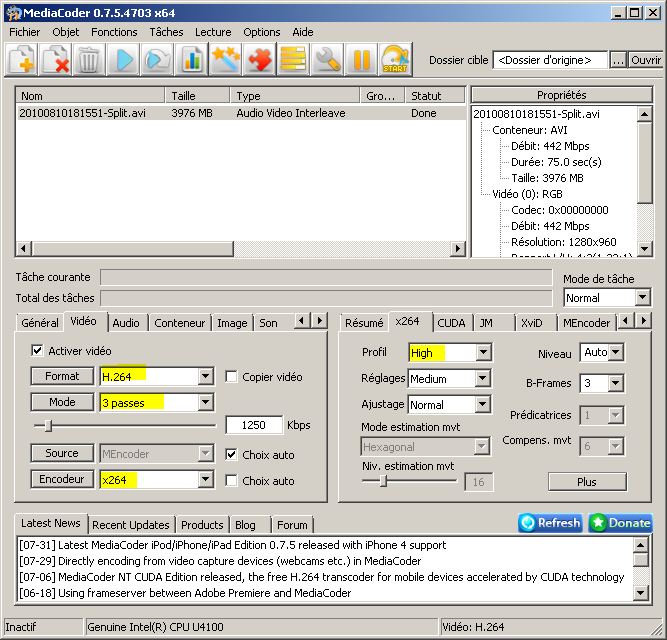This screenshot has width=667, height=640.
Task: Click the Niv. estimation mvt slider
Action: (383, 481)
